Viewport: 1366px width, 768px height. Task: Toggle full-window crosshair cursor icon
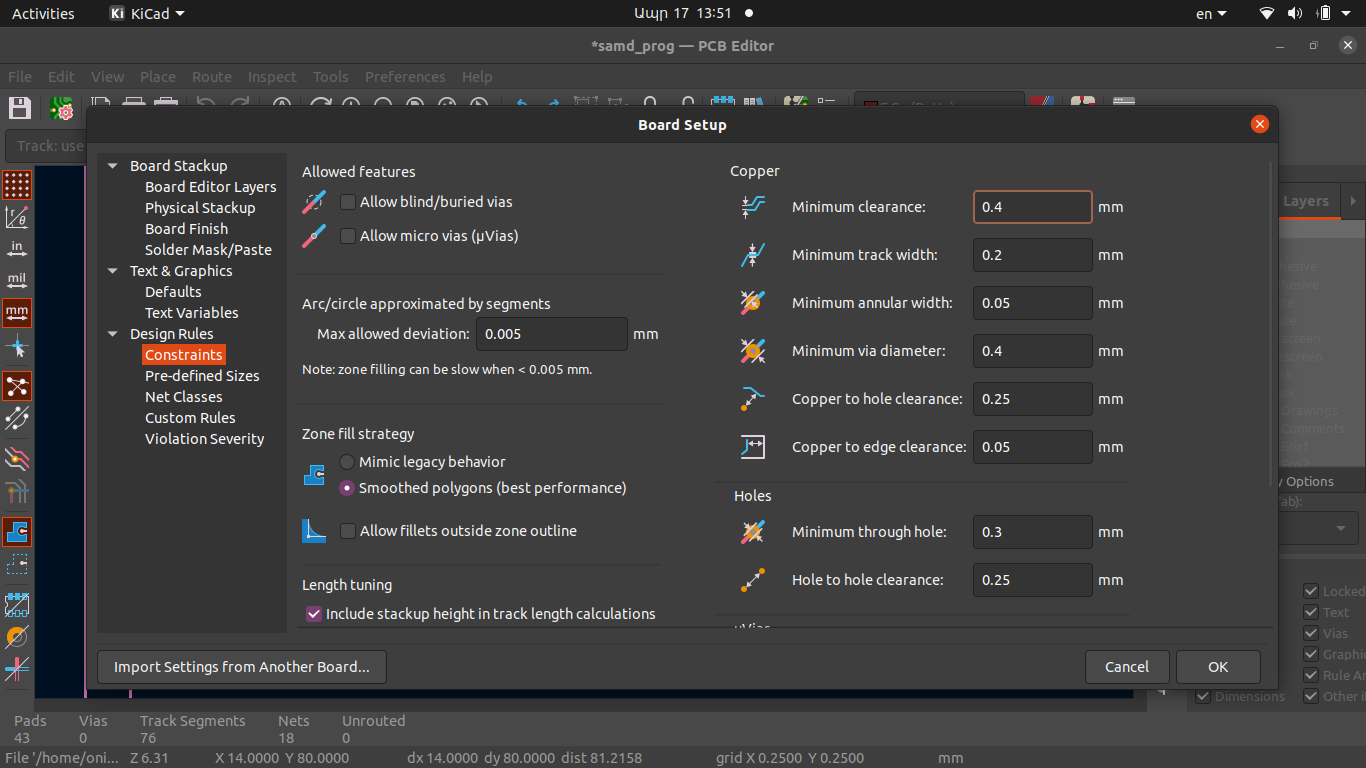click(17, 347)
